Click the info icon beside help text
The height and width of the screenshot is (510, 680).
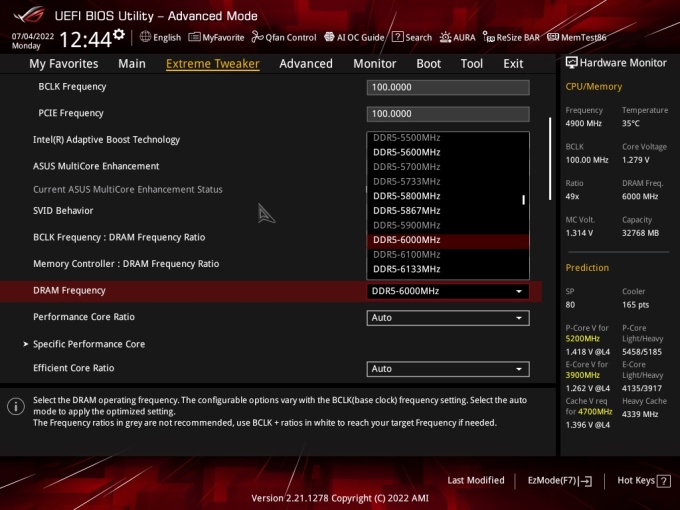[16, 406]
